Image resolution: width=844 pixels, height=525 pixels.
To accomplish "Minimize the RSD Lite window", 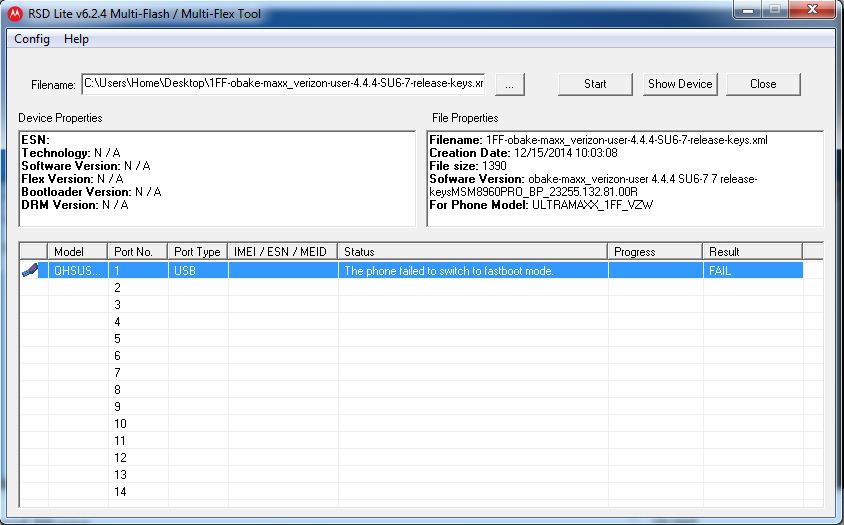I will point(747,10).
